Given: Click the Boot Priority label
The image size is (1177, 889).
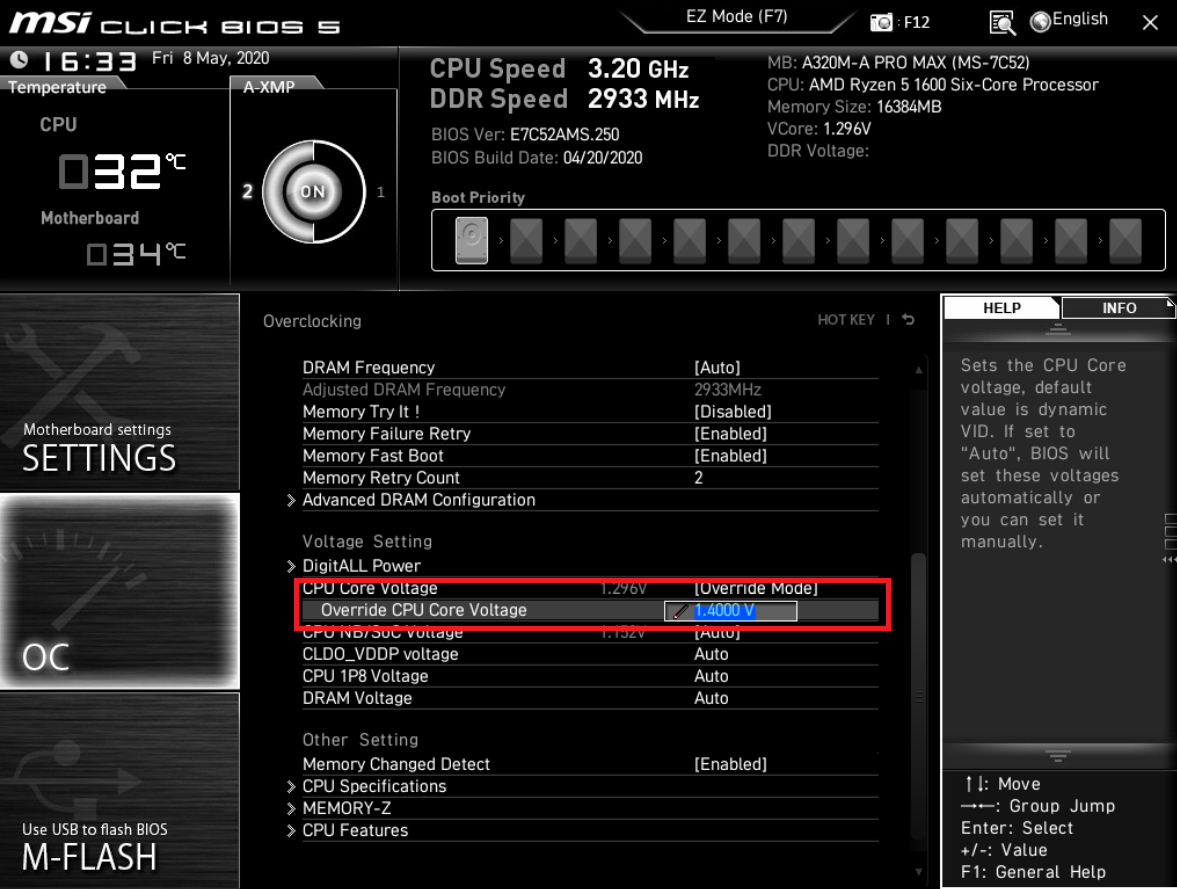Looking at the screenshot, I should [478, 197].
